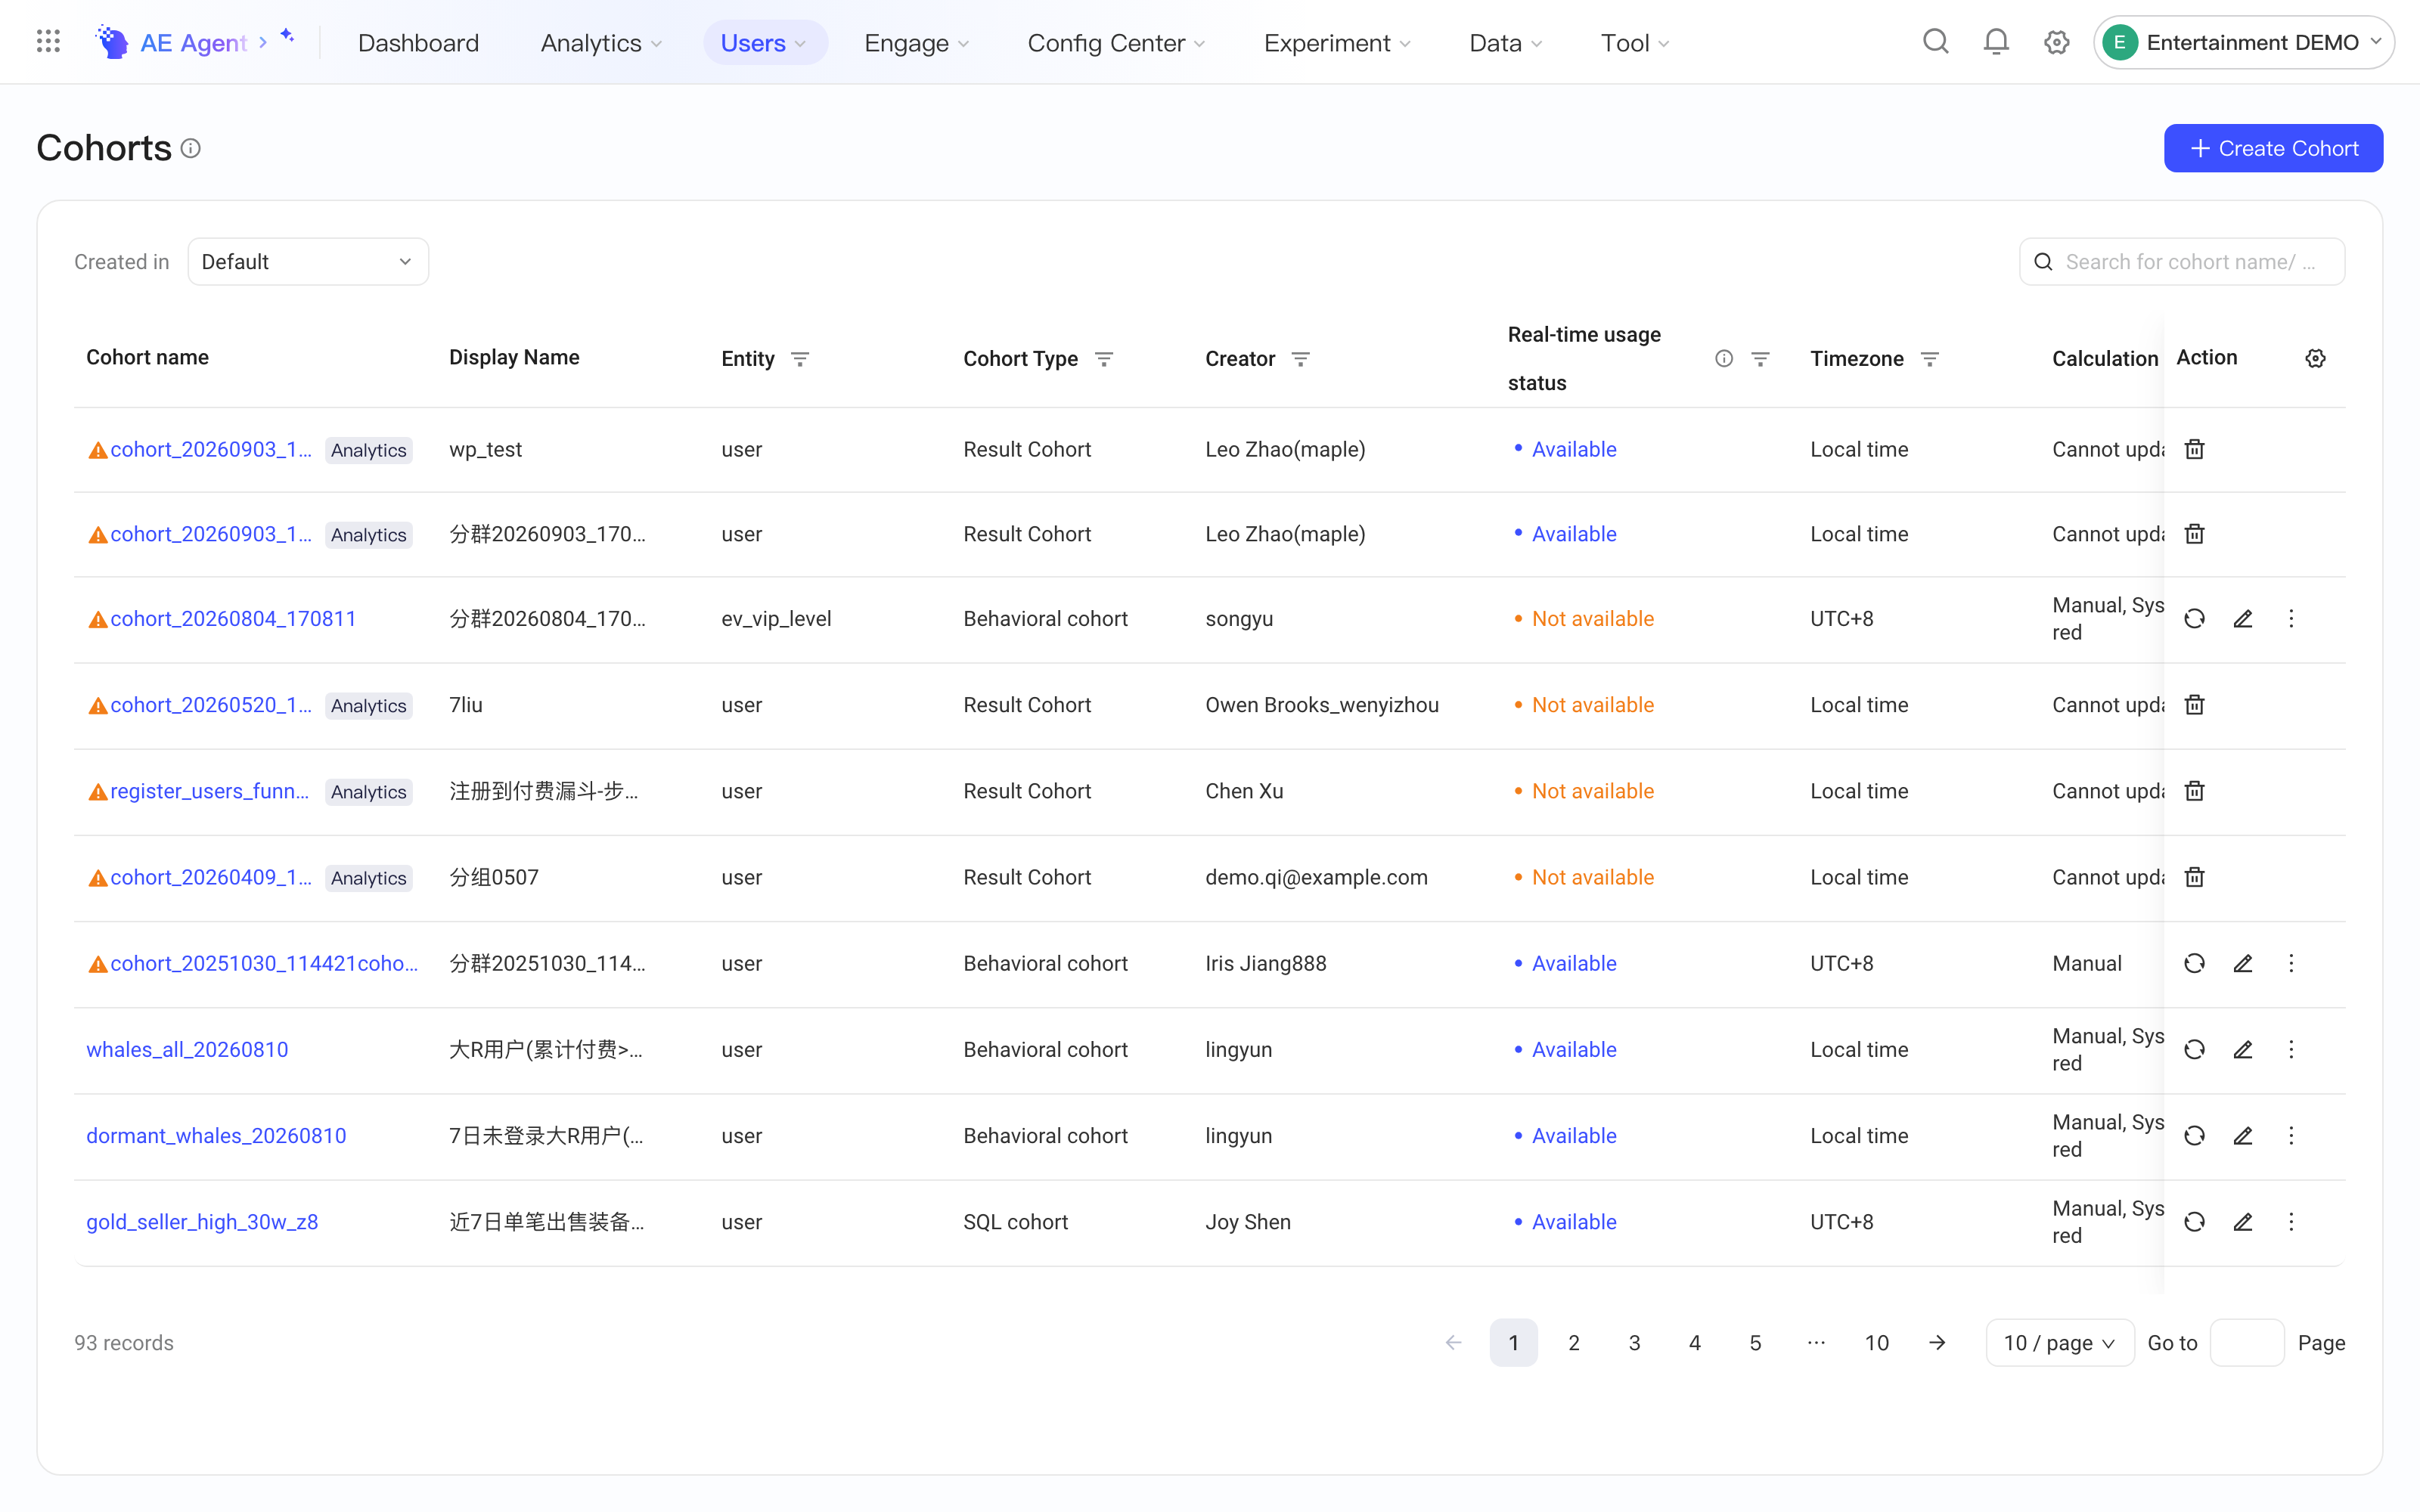Viewport: 2420px width, 1512px height.
Task: Open the global search magnifier icon
Action: pyautogui.click(x=1936, y=42)
